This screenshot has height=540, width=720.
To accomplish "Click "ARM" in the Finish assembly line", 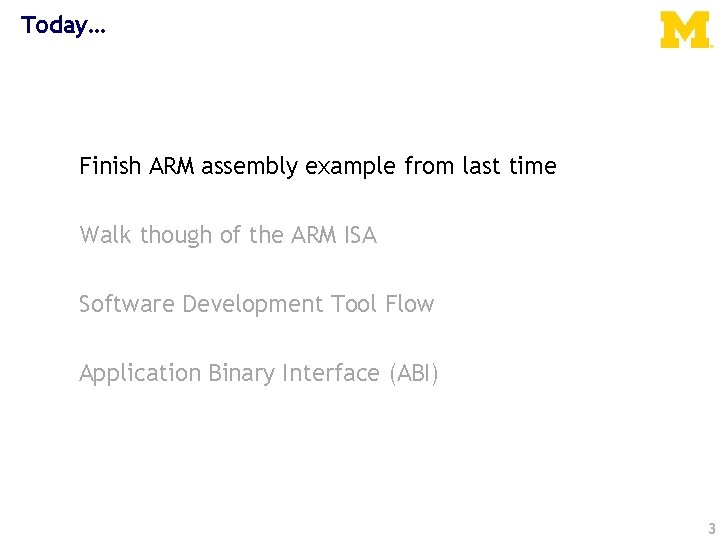I will 173,166.
